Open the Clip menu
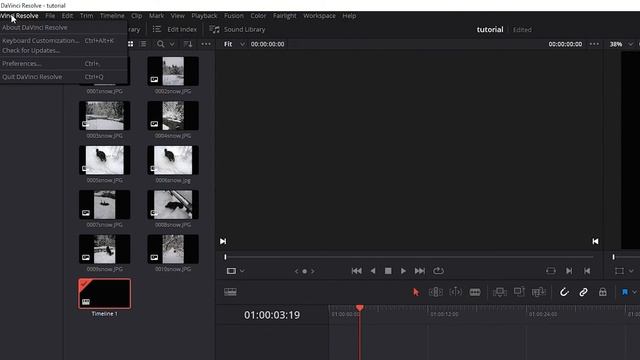Image resolution: width=640 pixels, height=360 pixels. coord(136,16)
